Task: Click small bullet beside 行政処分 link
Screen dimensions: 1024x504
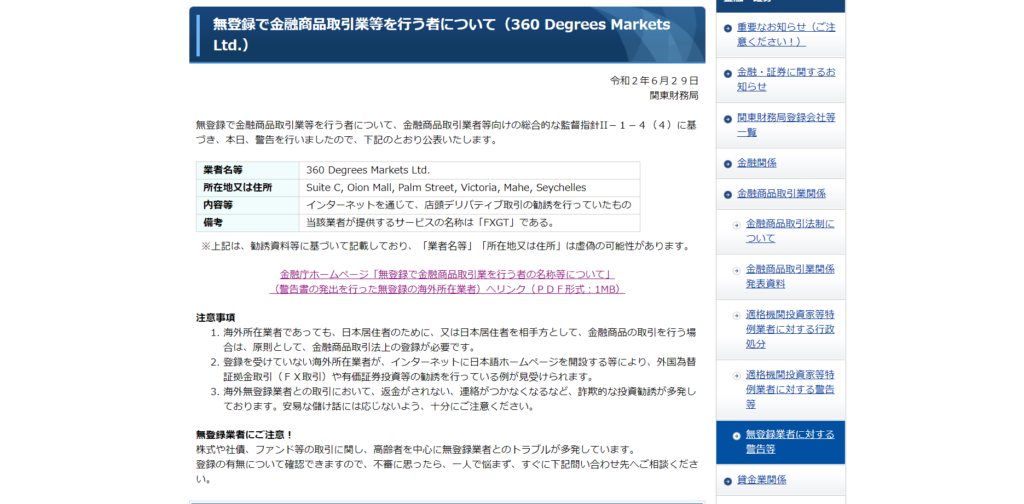Action: pyautogui.click(x=737, y=315)
